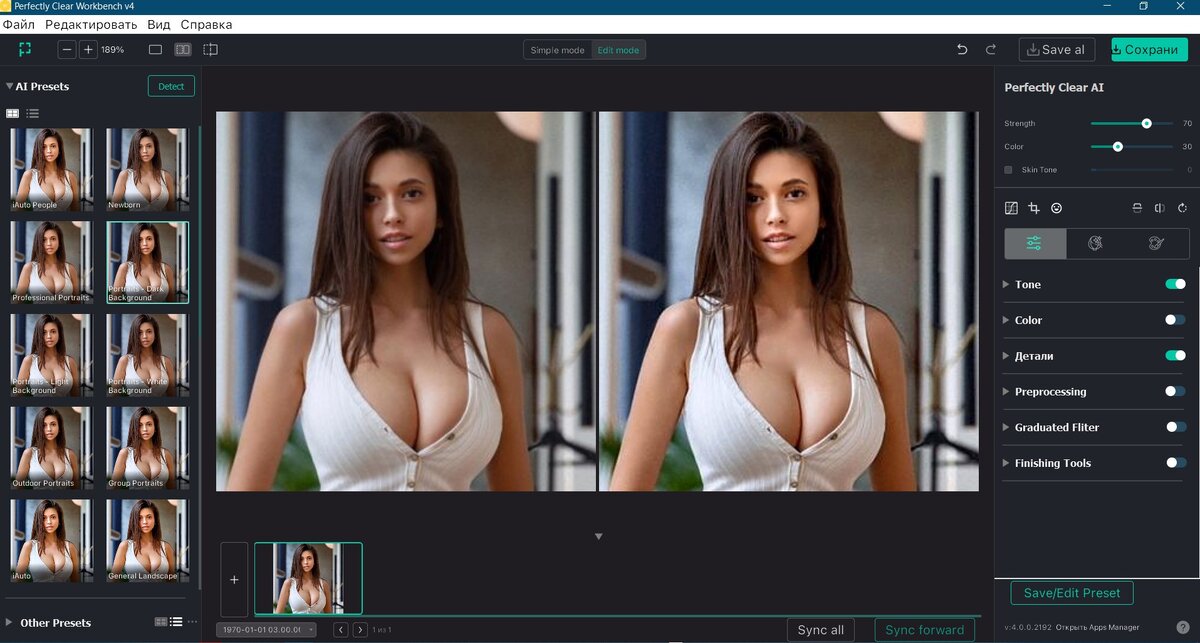Viewport: 1200px width, 643px height.
Task: Expand the Other Presets section
Action: tap(10, 622)
